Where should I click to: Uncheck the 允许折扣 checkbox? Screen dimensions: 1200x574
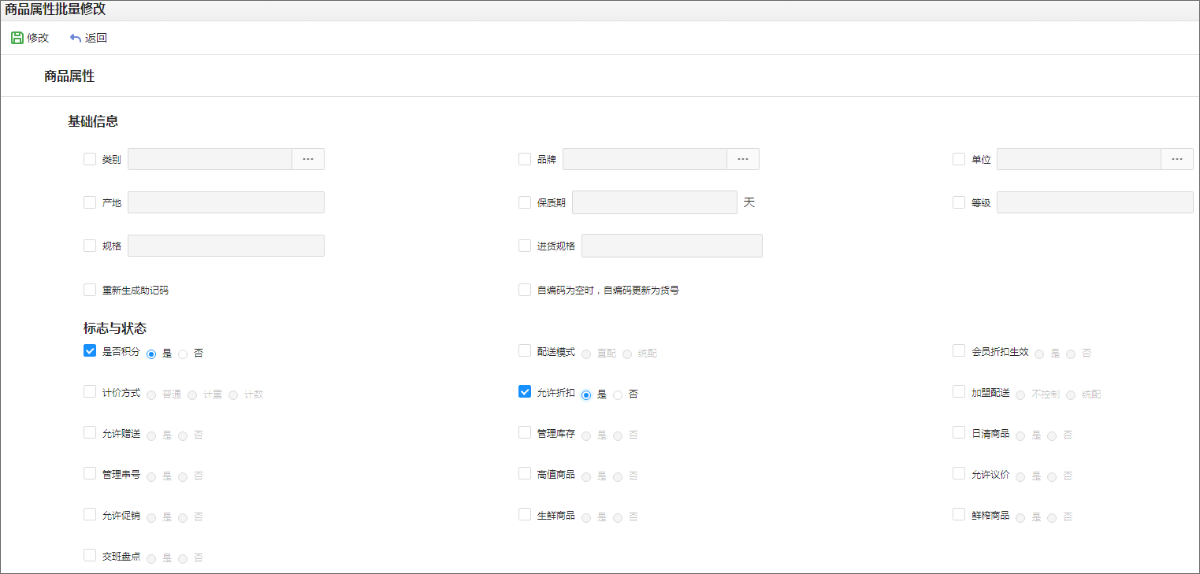(524, 392)
